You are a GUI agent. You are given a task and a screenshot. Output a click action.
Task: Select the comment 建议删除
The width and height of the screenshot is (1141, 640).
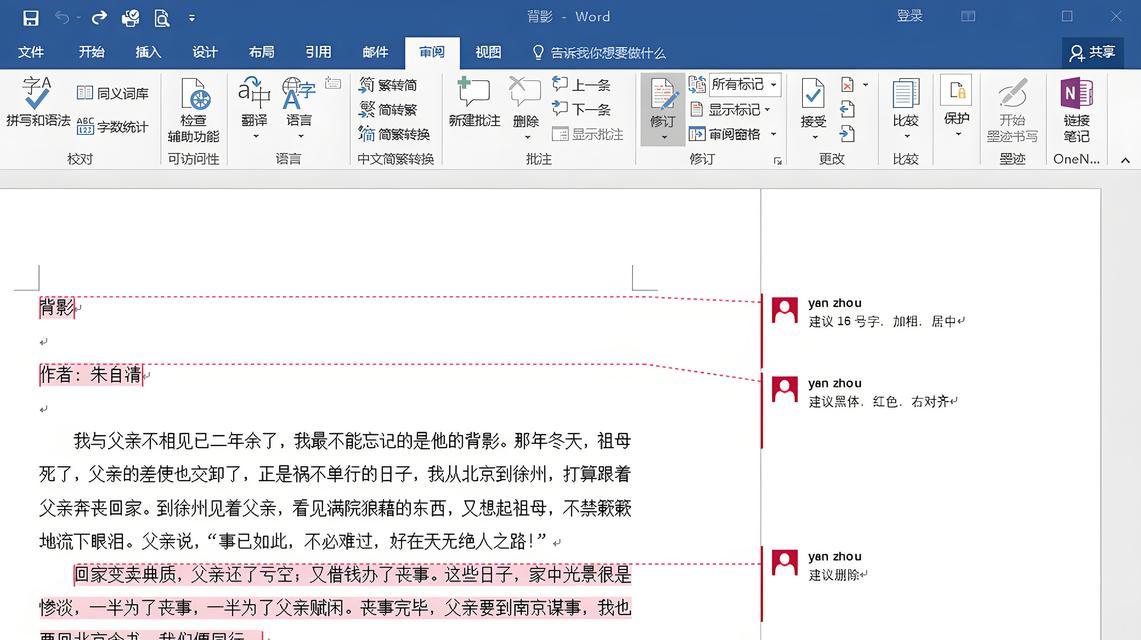click(837, 575)
